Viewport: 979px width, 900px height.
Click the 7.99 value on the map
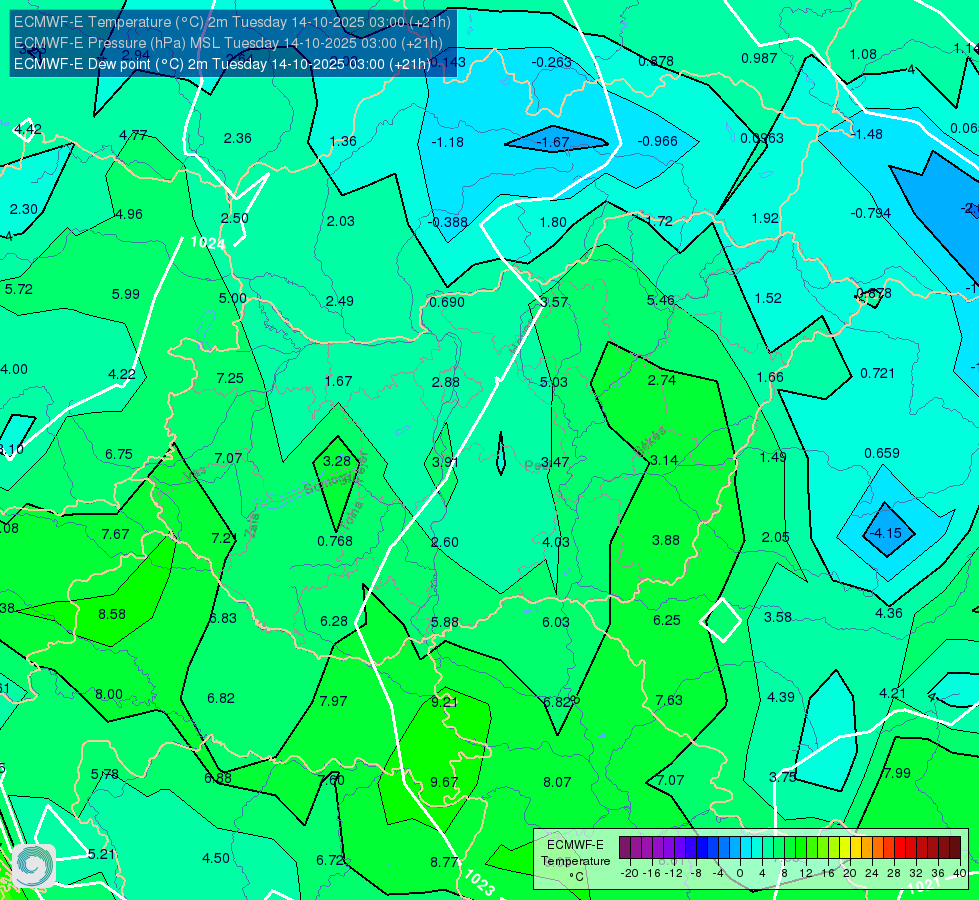tap(897, 773)
